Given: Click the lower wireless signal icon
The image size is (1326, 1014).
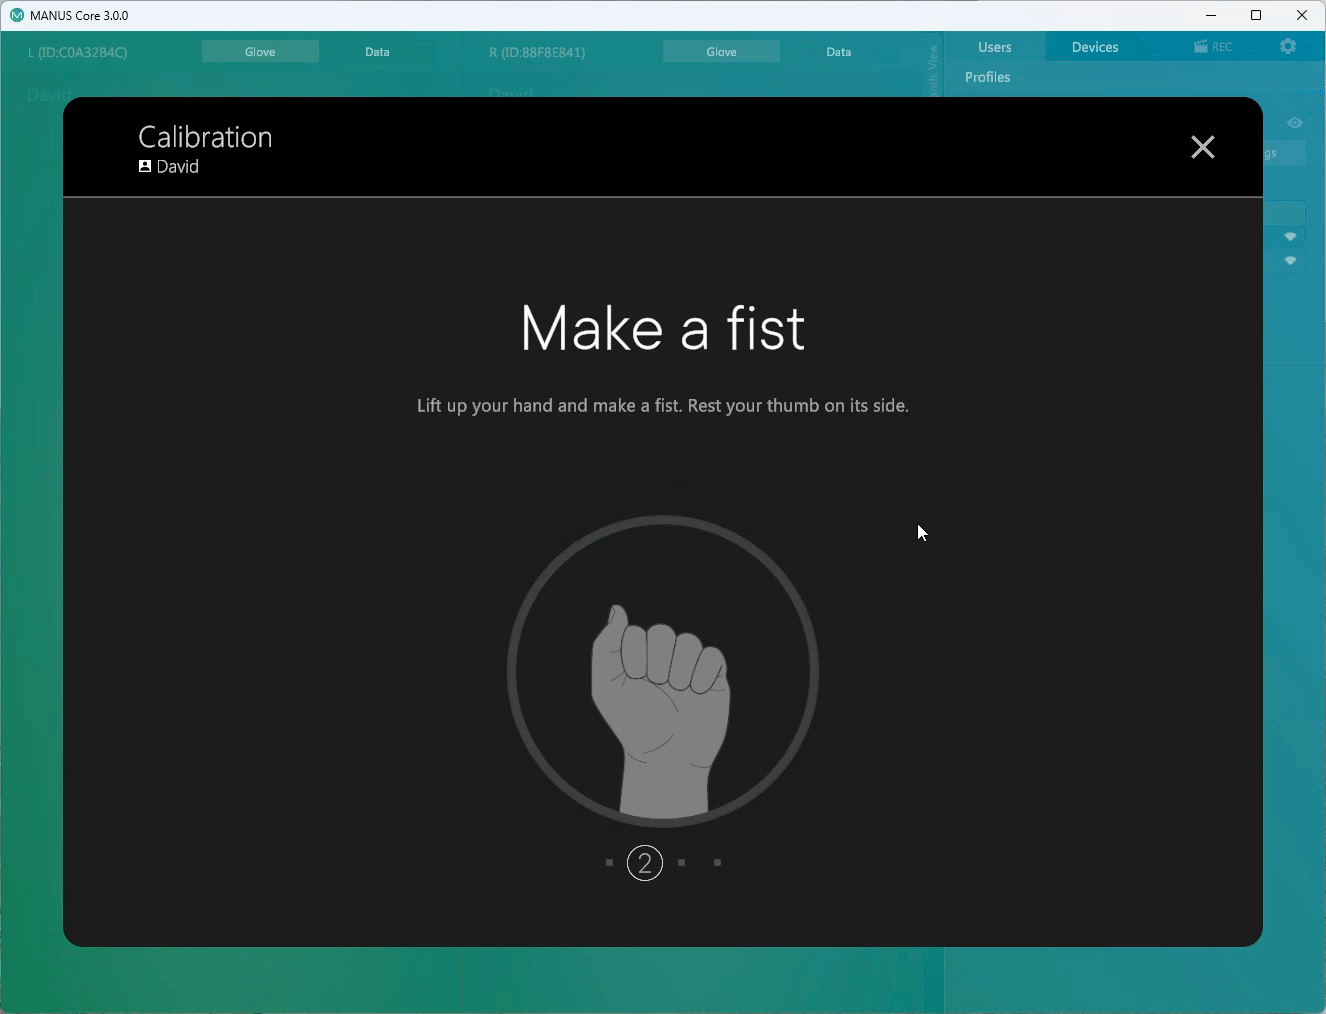Looking at the screenshot, I should click(1291, 261).
